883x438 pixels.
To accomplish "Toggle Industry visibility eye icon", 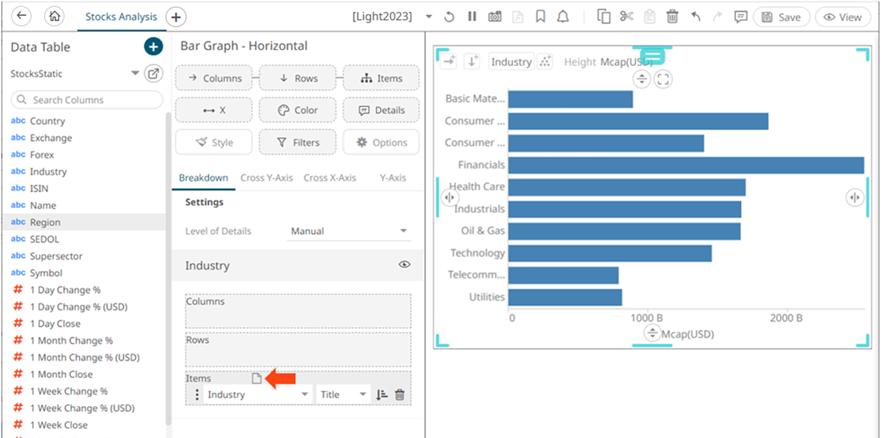I will [405, 265].
